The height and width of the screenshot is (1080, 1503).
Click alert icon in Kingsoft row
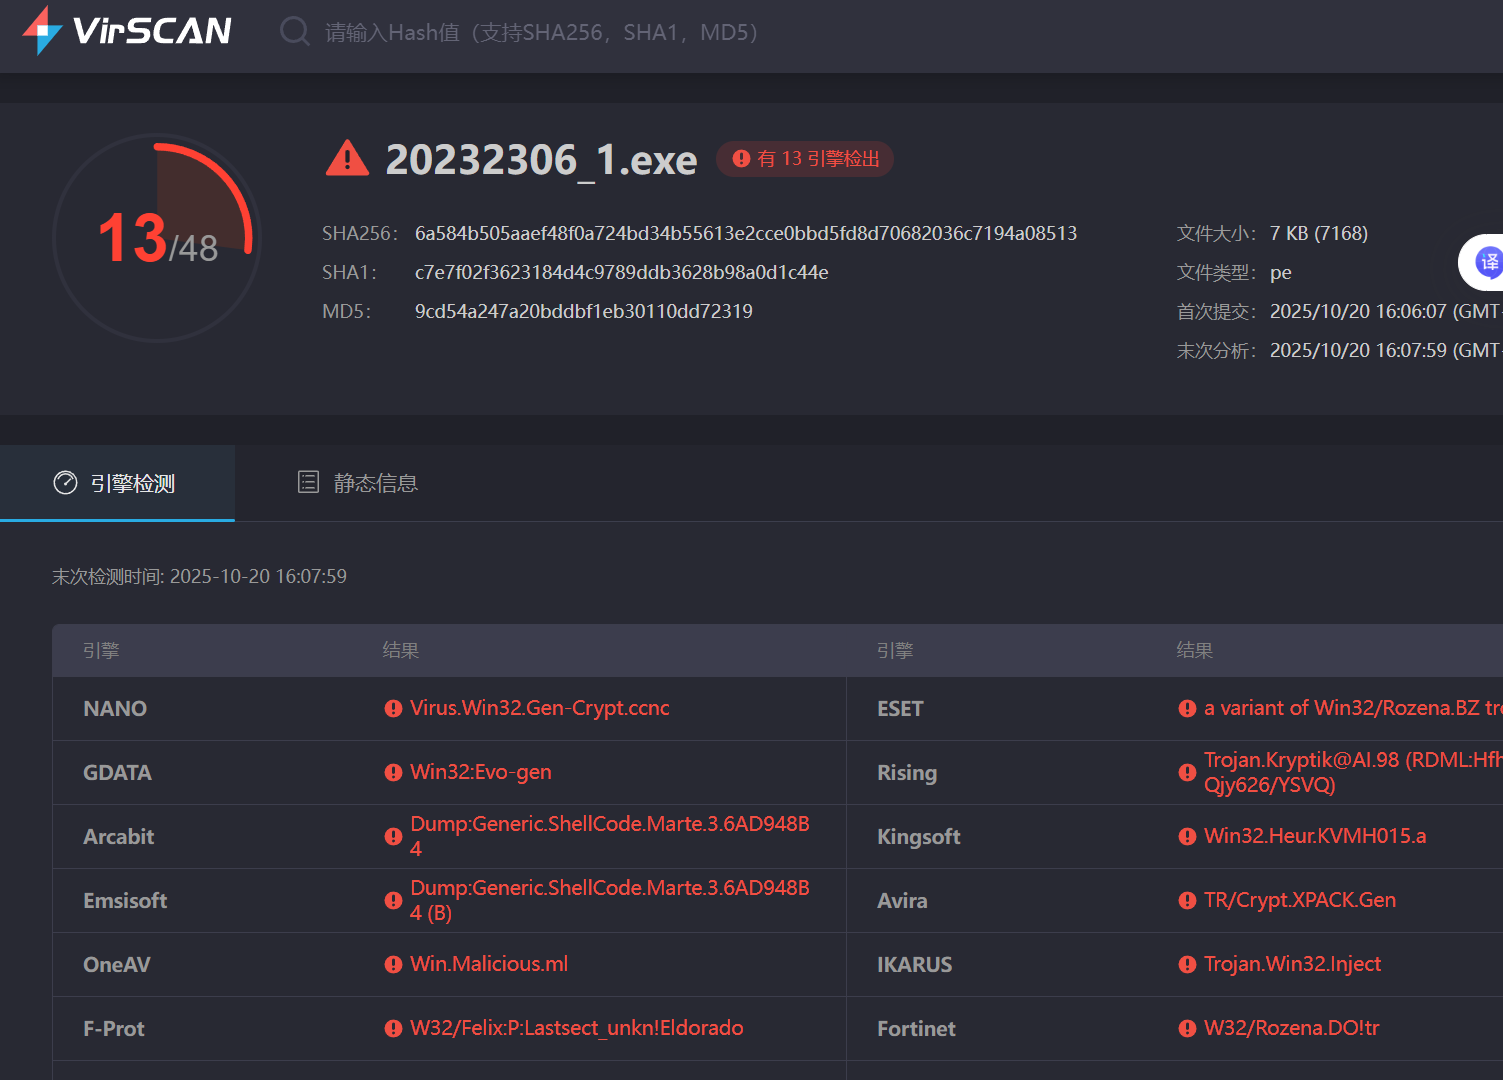click(1187, 837)
